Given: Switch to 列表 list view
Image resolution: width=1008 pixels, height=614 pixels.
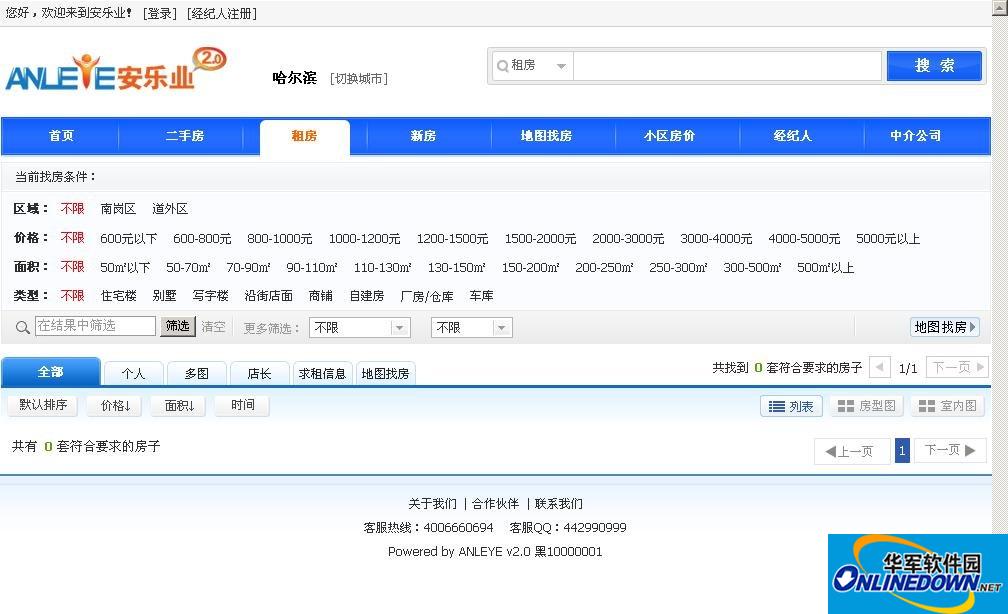Looking at the screenshot, I should pyautogui.click(x=791, y=406).
